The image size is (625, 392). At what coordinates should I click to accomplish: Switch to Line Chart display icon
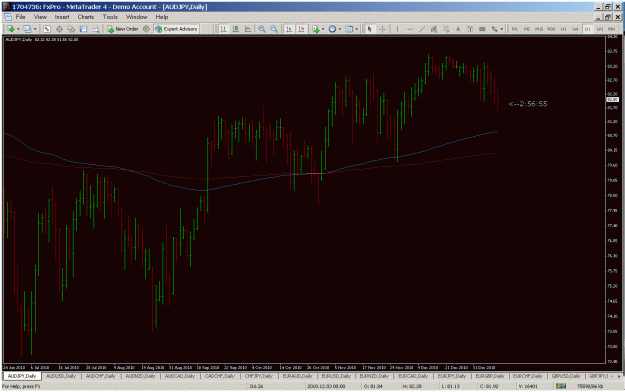248,29
